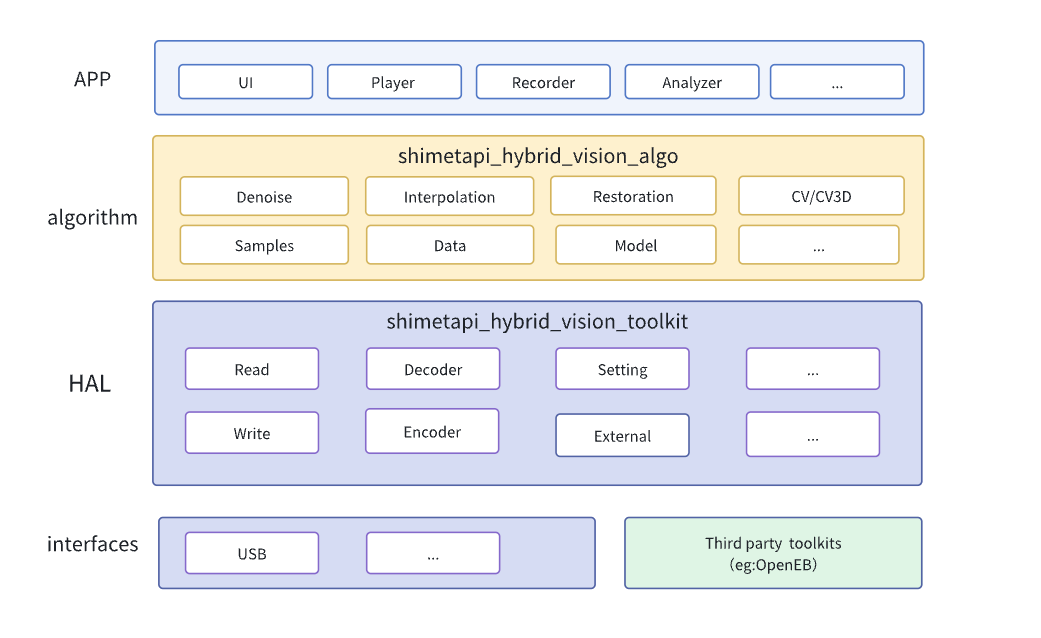
Task: Click the shimetapi_hybrid_vision_toolkit title
Action: tap(537, 321)
